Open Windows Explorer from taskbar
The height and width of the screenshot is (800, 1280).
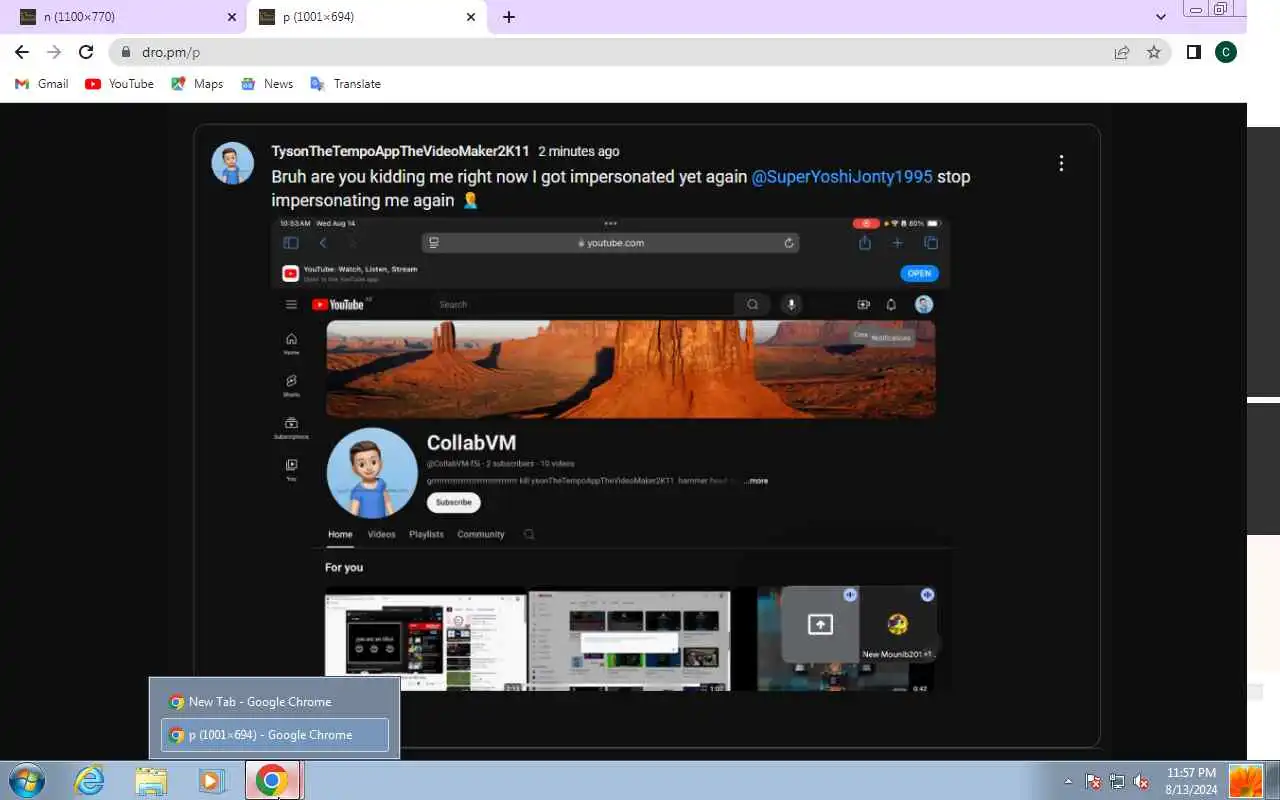(151, 780)
